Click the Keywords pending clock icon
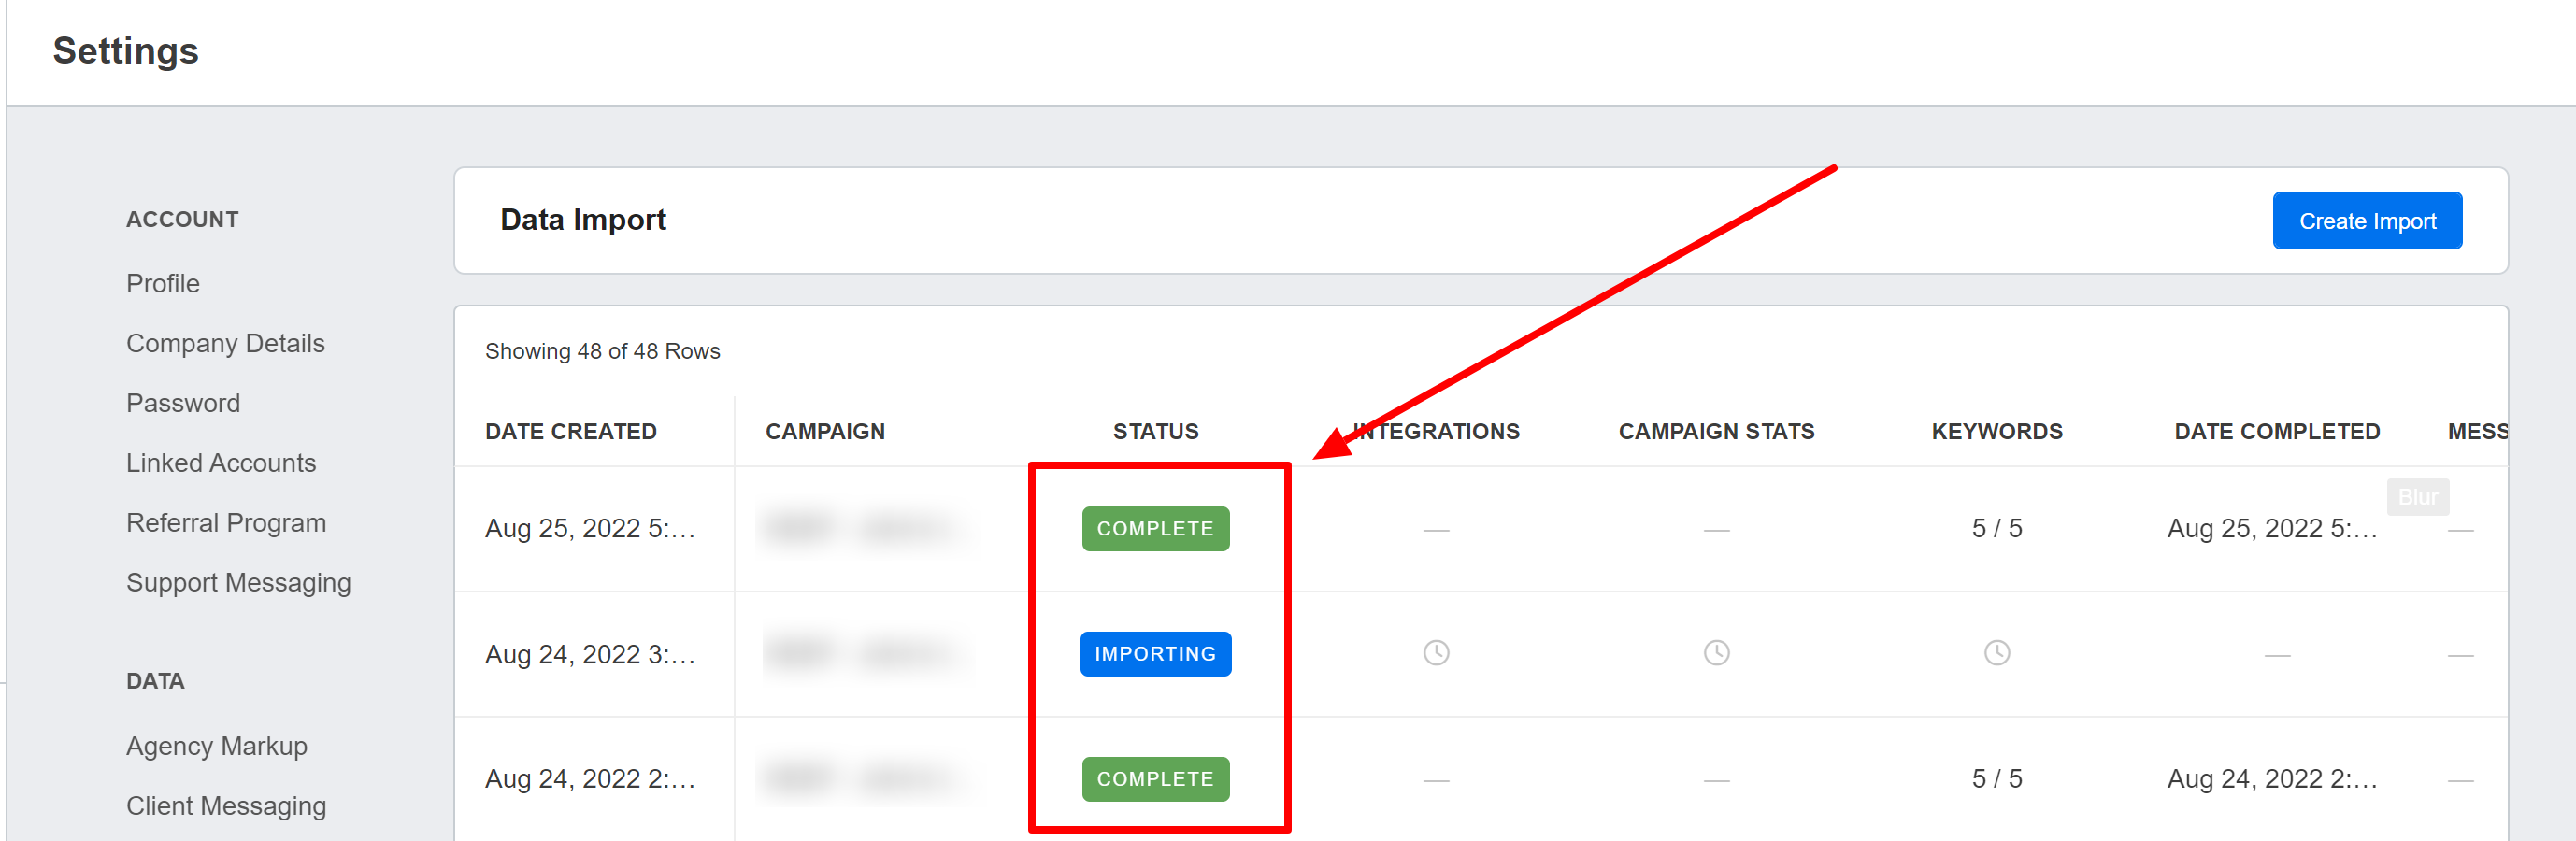2576x841 pixels. 1997,654
